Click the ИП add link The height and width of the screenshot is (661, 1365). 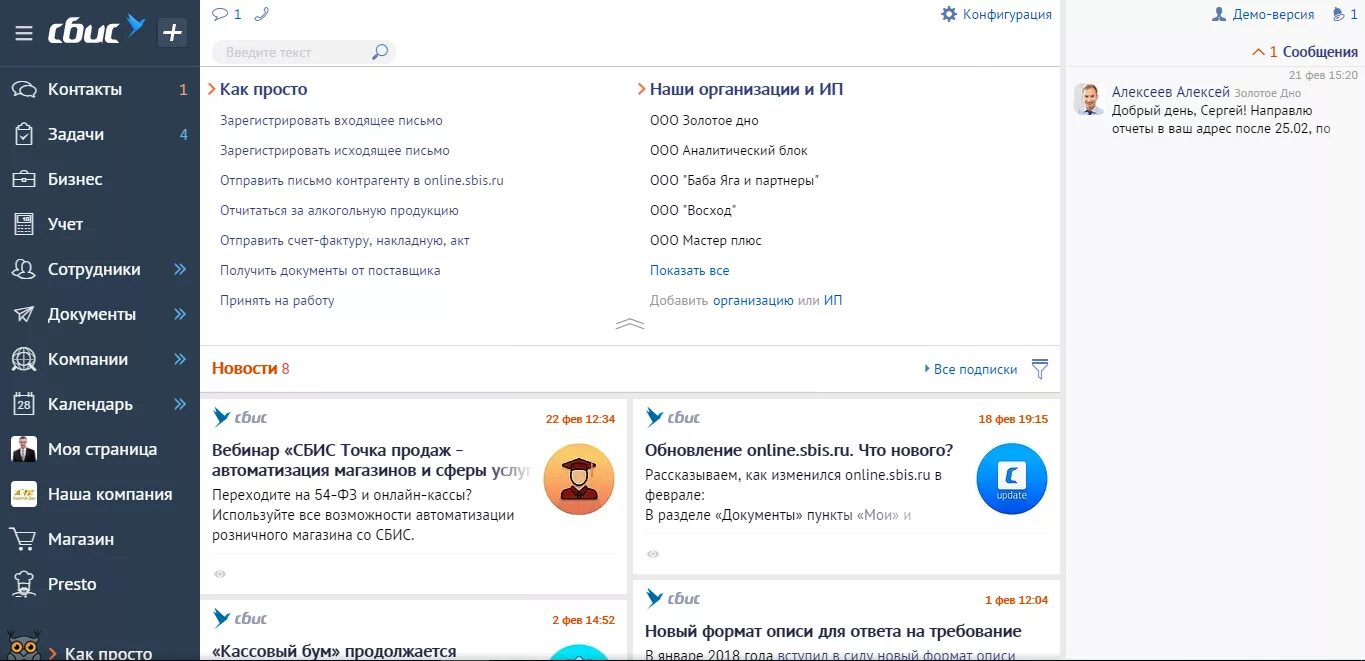(833, 301)
